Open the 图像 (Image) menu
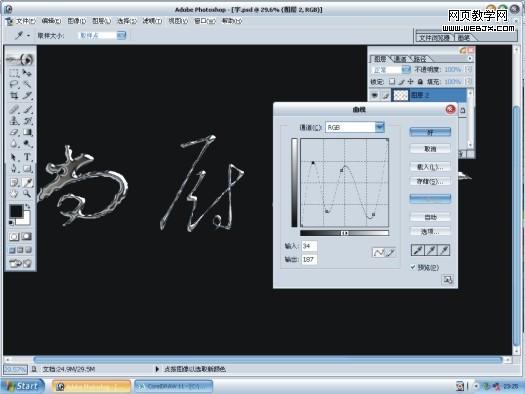Screen dimensions: 525x394 77,21
